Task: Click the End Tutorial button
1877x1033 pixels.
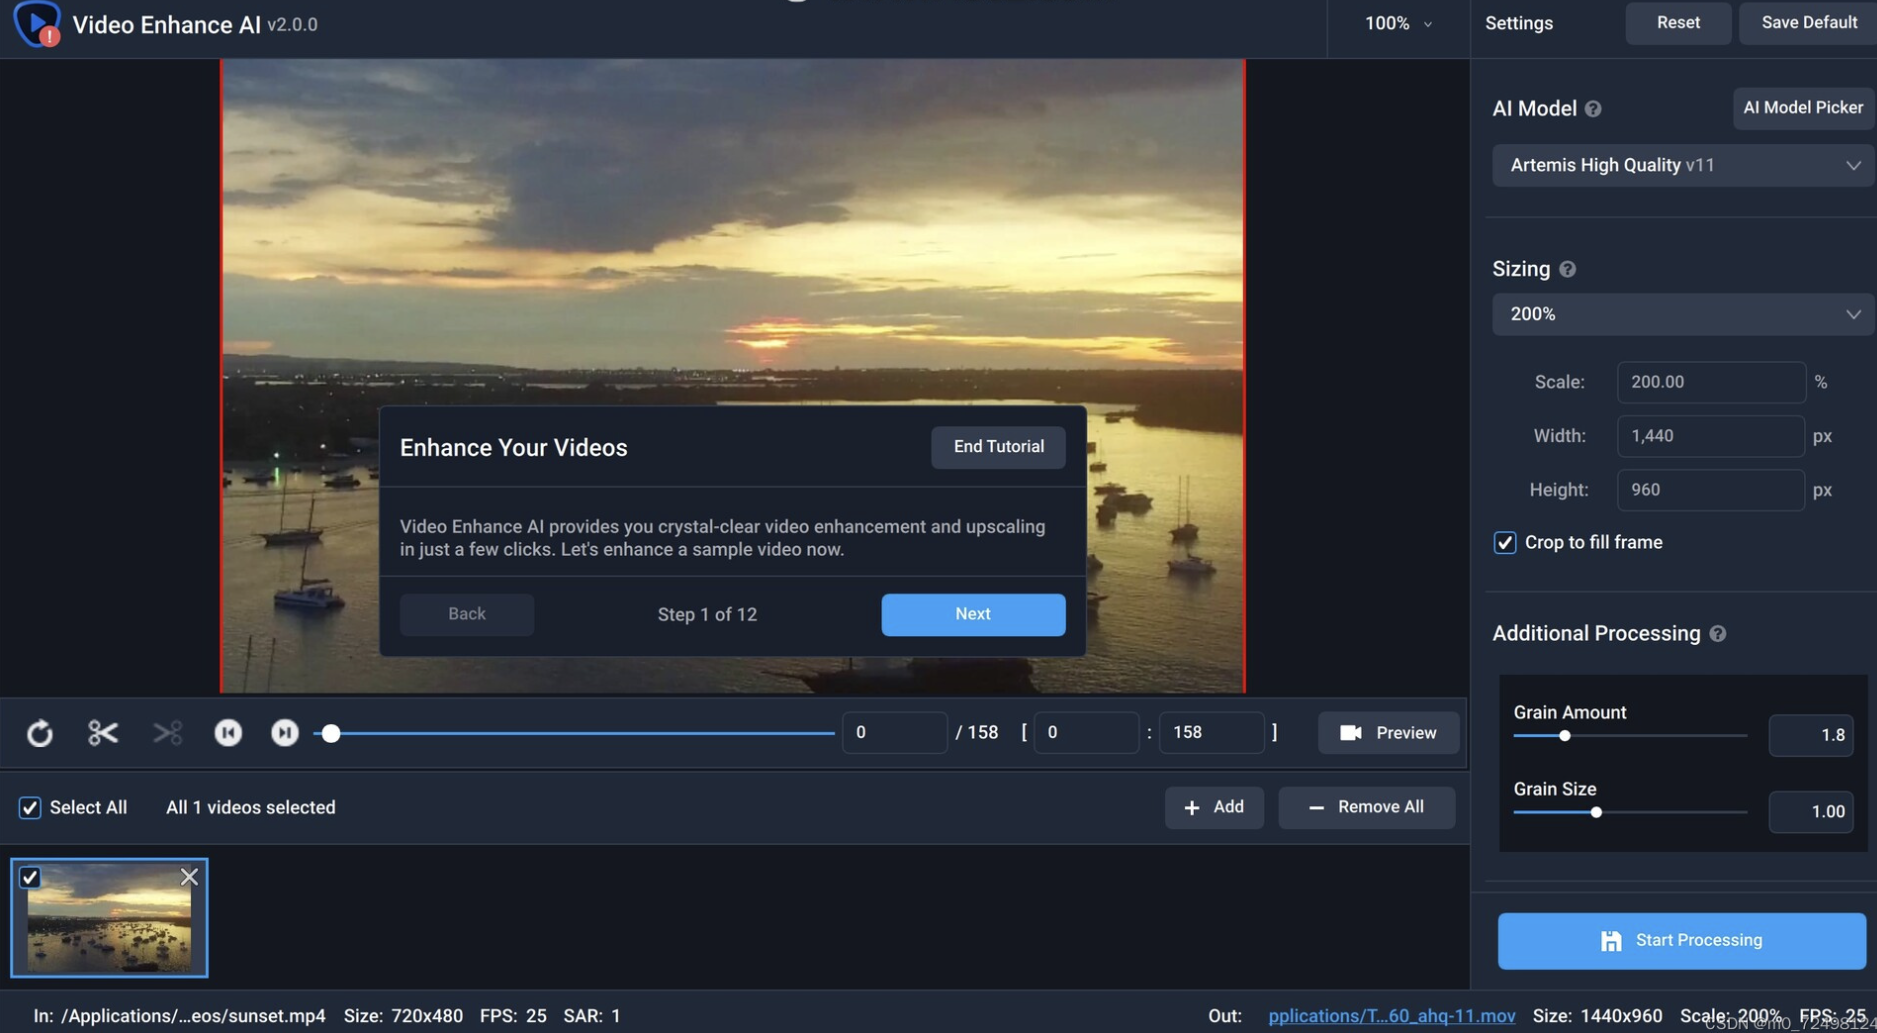Action: click(997, 447)
